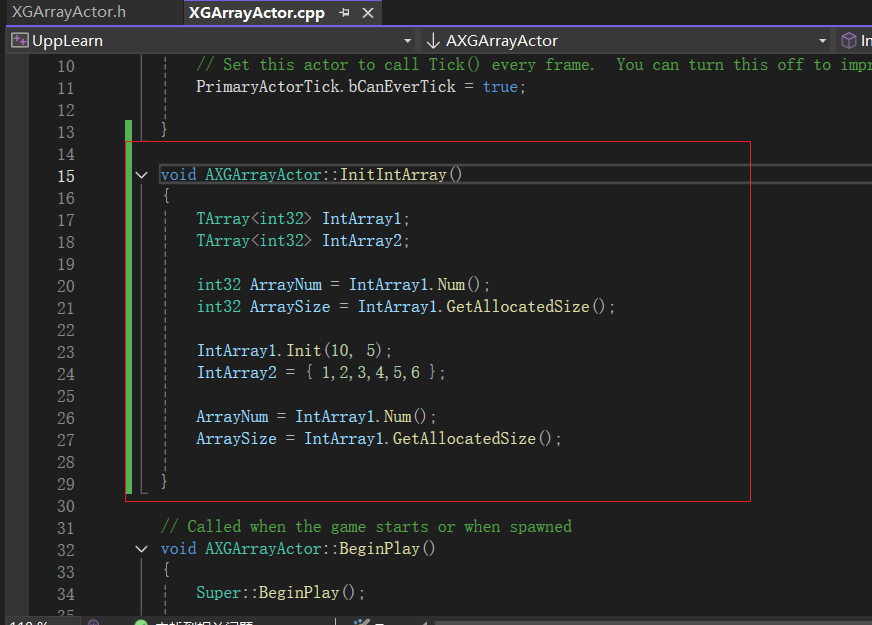Collapse the InitIntArray function block
This screenshot has height=625, width=872.
click(x=141, y=175)
